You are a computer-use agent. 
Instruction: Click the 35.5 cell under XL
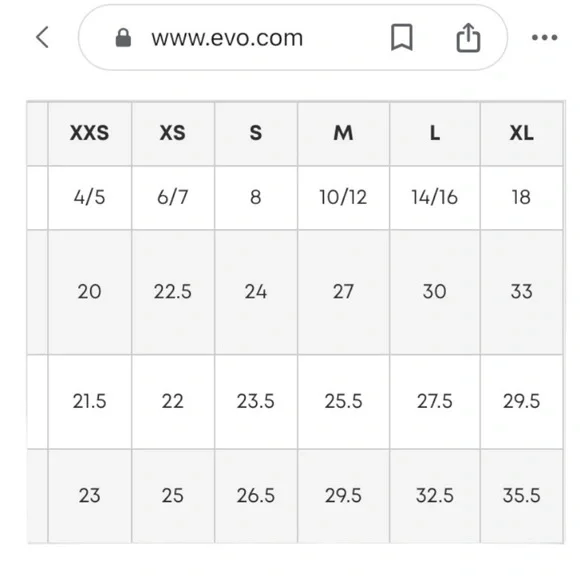tap(522, 496)
